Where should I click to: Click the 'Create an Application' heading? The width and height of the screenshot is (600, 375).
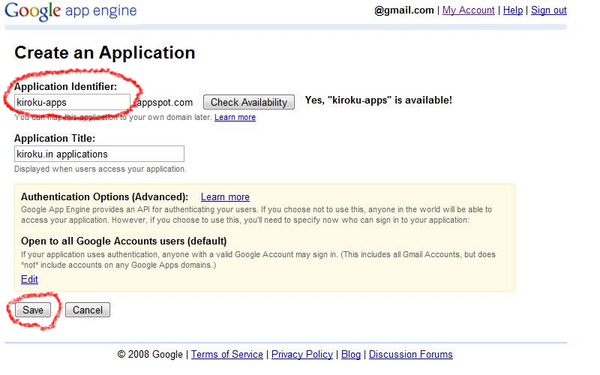tap(105, 52)
